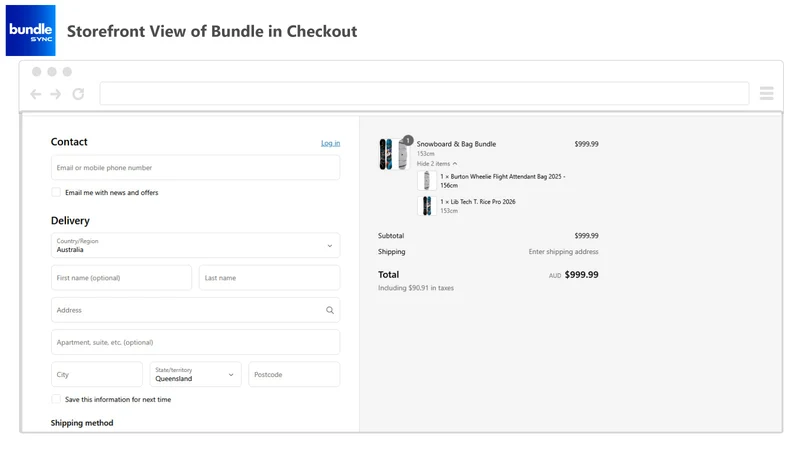The height and width of the screenshot is (450, 800).
Task: Click the Contact heading
Action: pyautogui.click(x=69, y=142)
